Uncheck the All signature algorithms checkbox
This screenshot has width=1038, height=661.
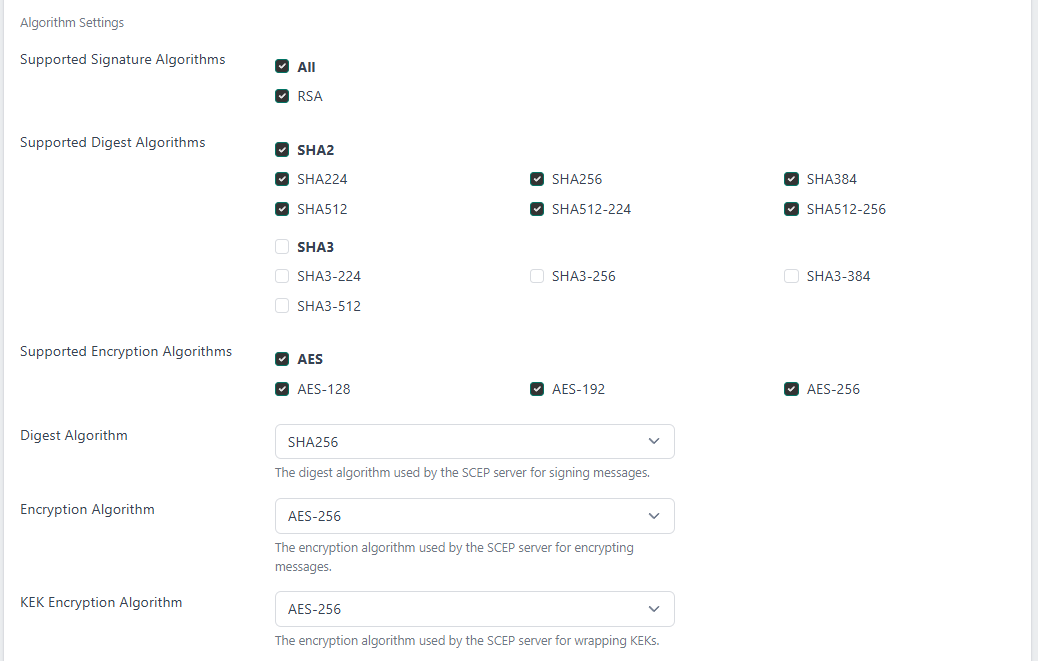[x=282, y=67]
